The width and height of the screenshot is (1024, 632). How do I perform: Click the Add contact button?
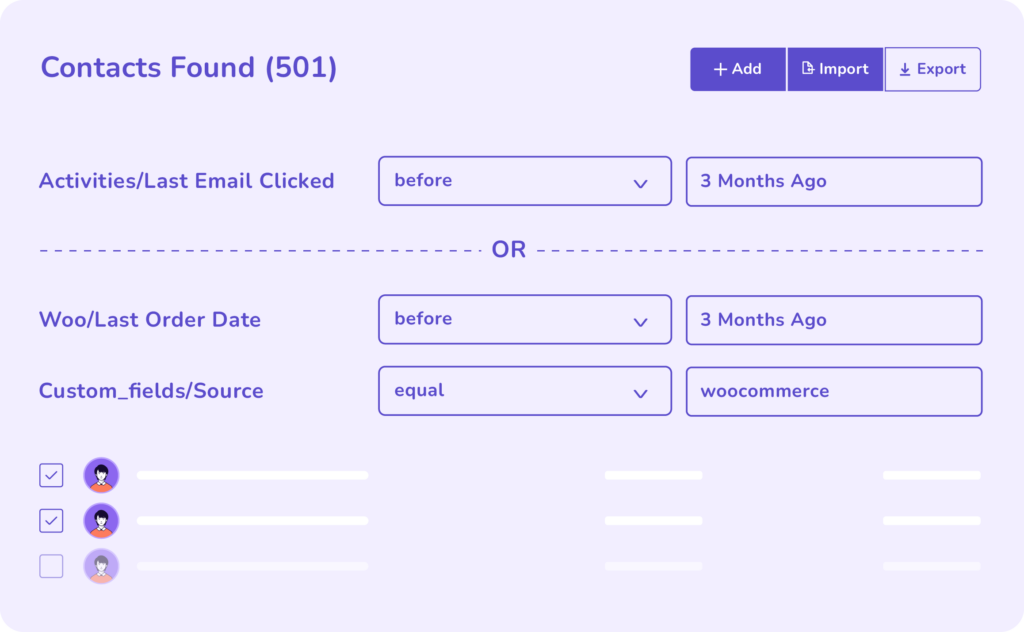coord(738,69)
